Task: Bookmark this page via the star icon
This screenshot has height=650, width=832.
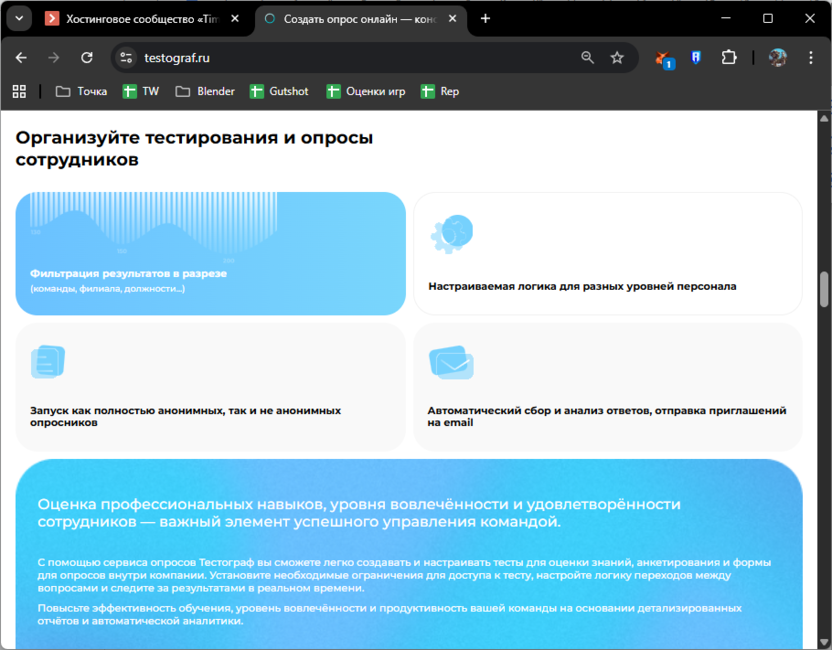Action: click(617, 58)
